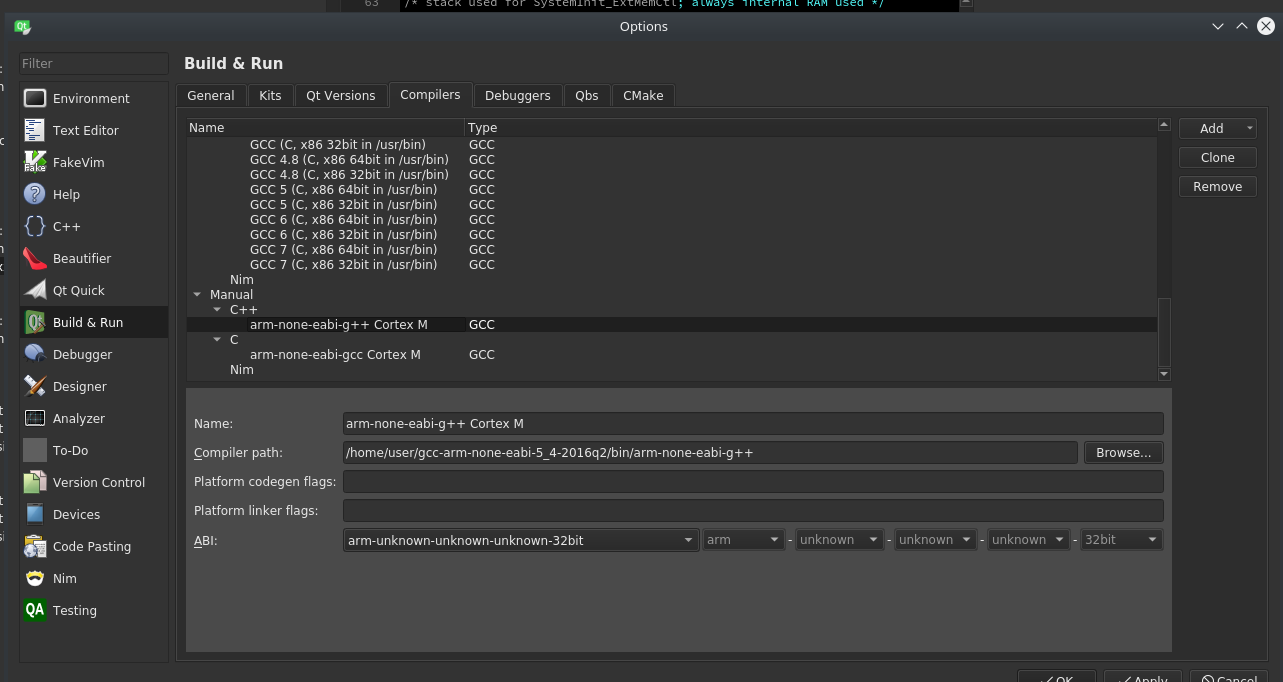Select the arm-none-eabi-gcc Cortex M compiler row
This screenshot has width=1283, height=682.
pos(672,355)
